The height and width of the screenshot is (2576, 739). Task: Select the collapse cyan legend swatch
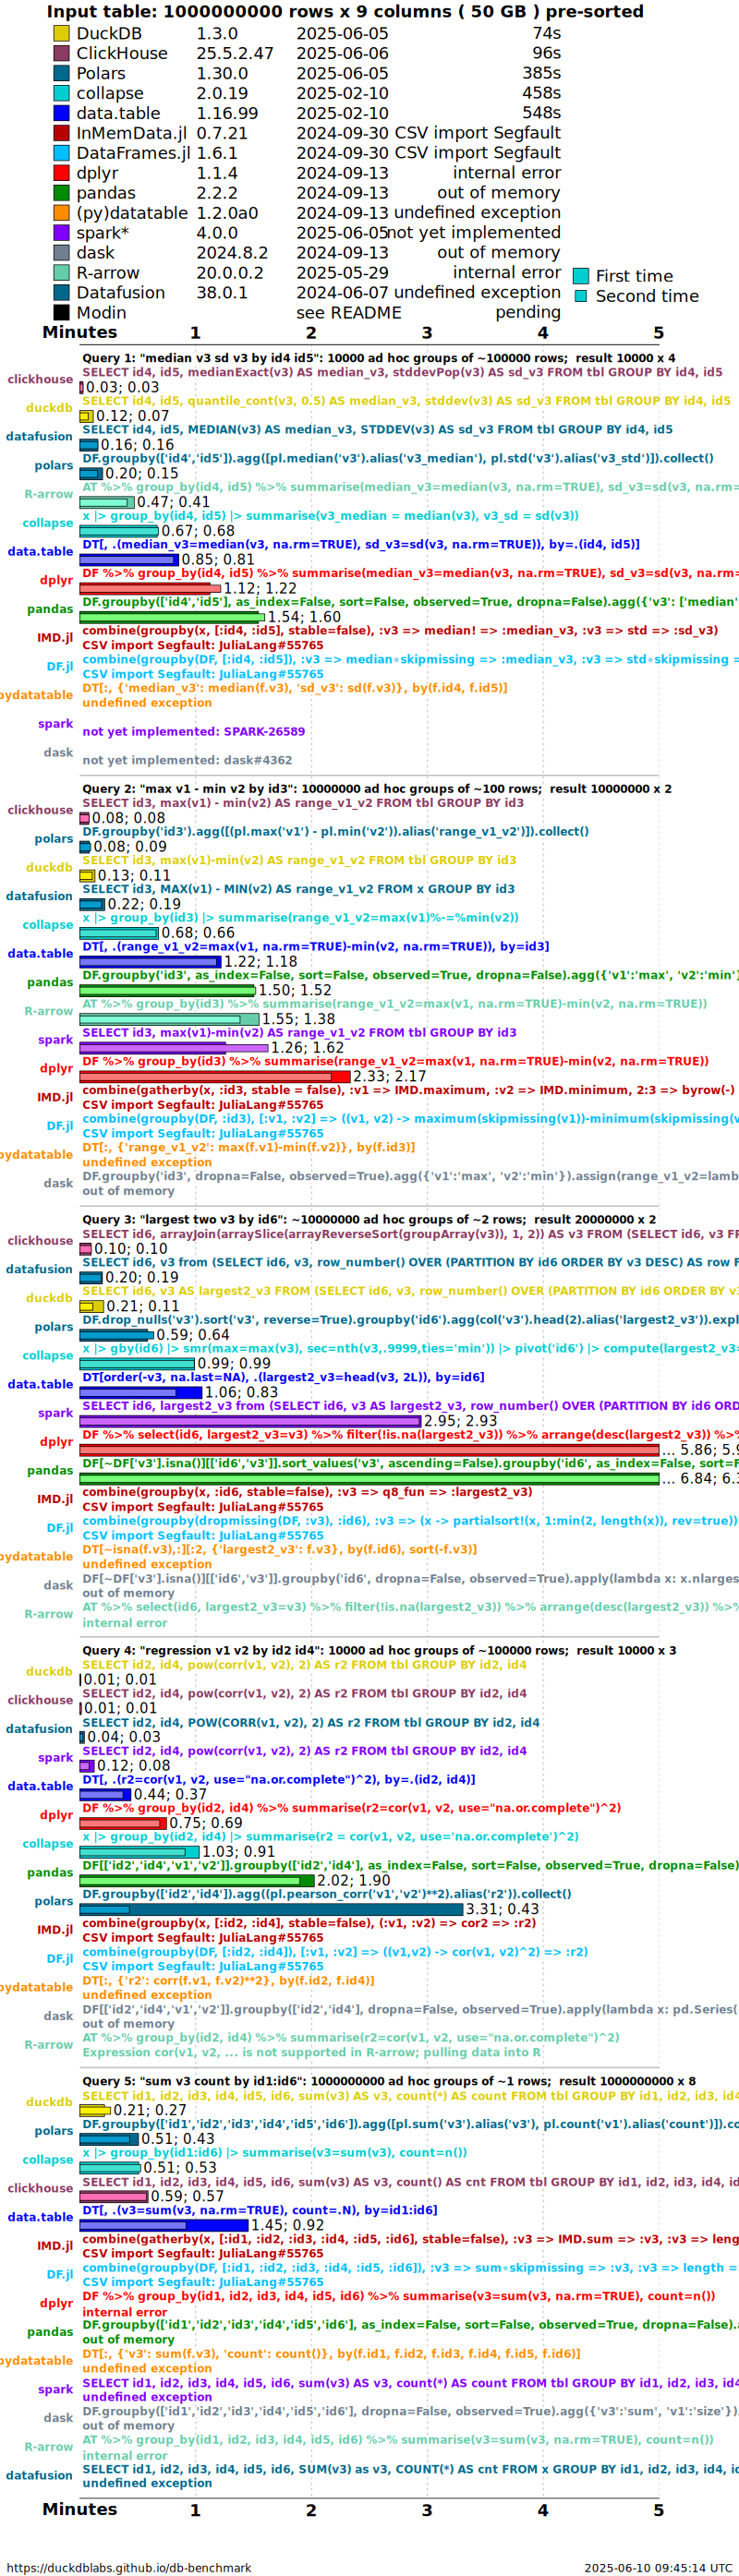point(61,93)
